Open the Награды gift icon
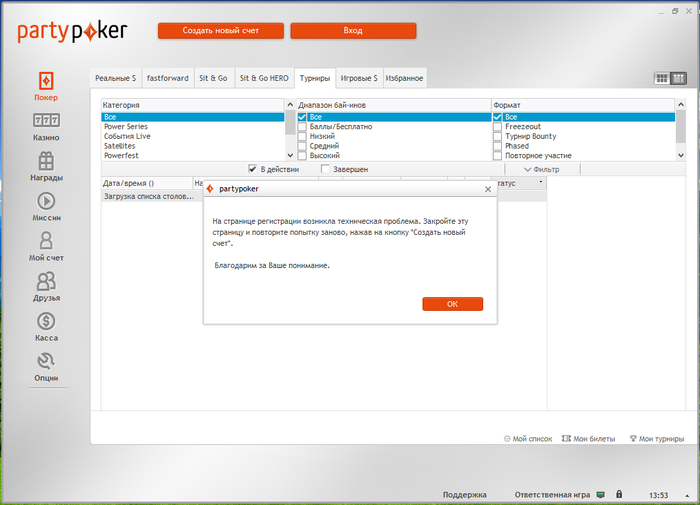This screenshot has height=505, width=700. pos(46,161)
